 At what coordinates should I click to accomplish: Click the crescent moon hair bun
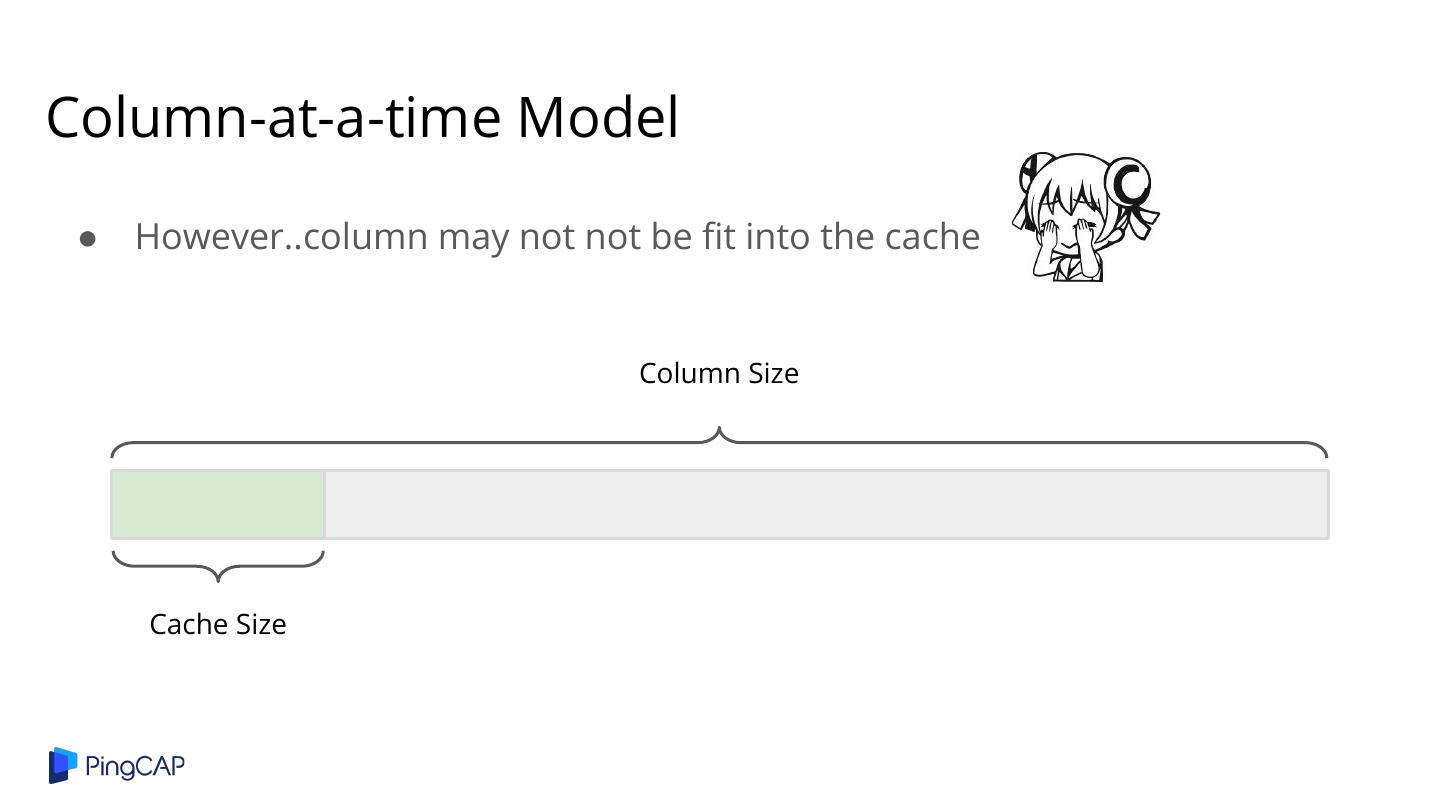click(1131, 184)
